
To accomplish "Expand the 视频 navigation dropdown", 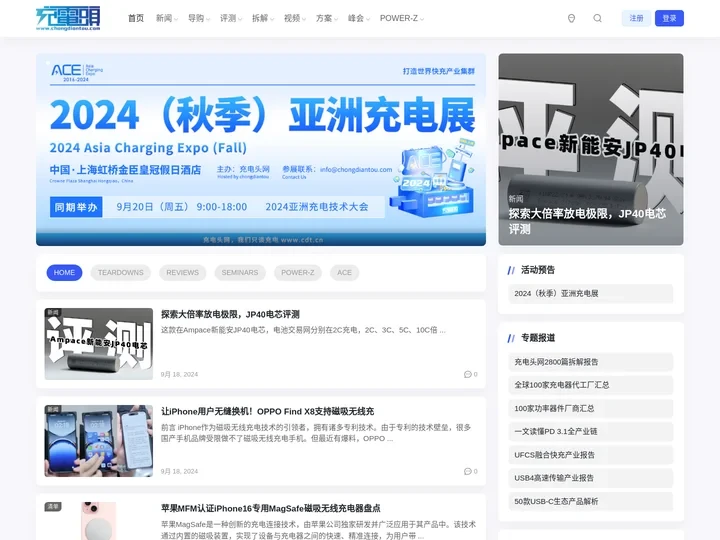I will (294, 18).
